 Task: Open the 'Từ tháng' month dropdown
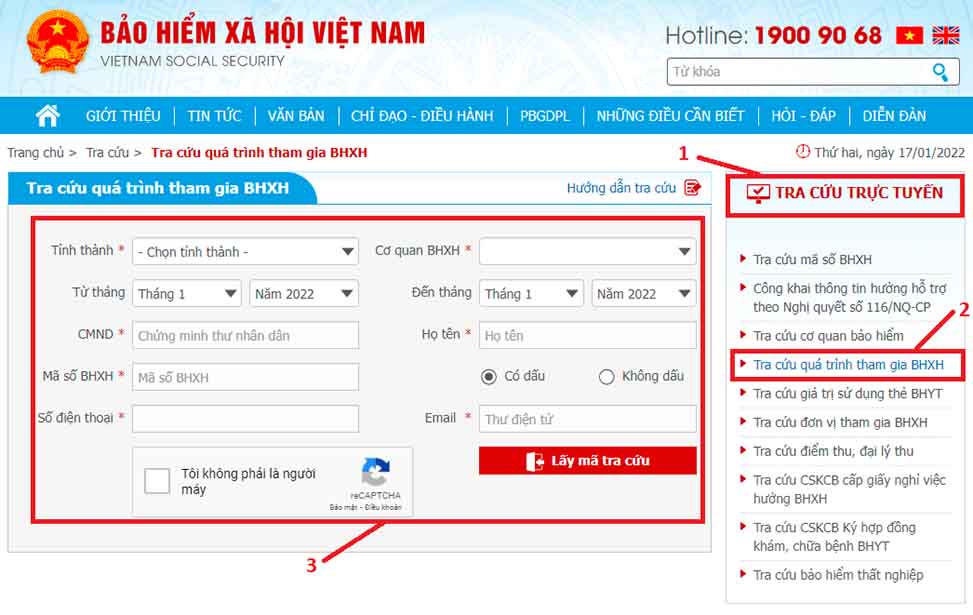[x=186, y=294]
